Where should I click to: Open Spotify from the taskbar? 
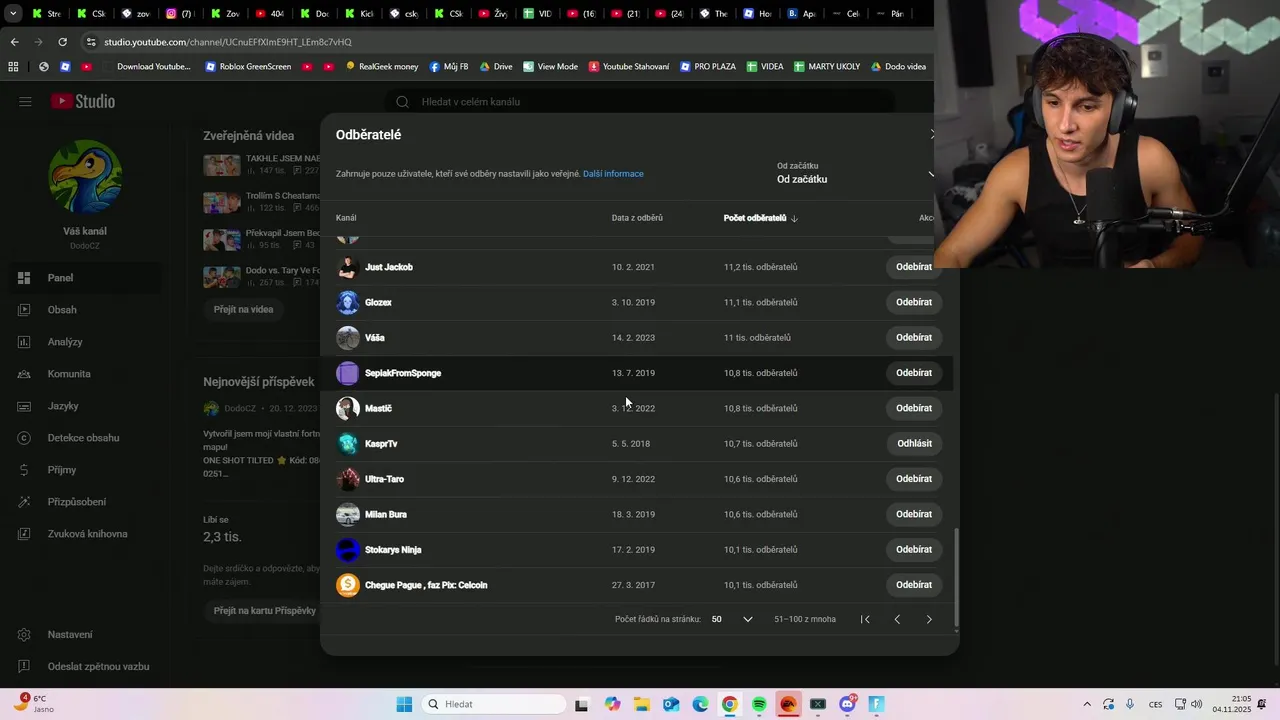tap(759, 704)
